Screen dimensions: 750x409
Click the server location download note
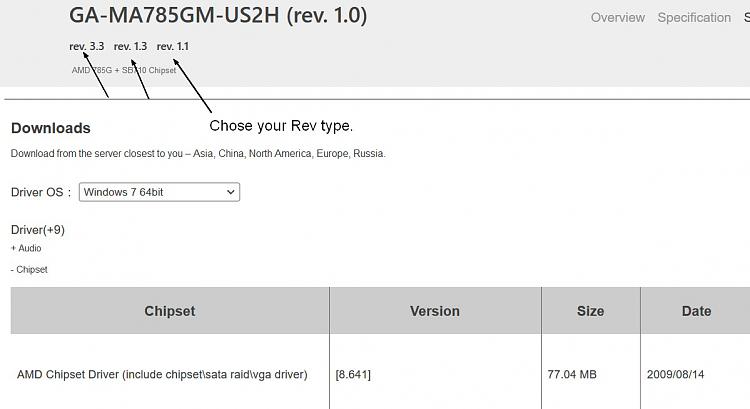click(x=198, y=154)
